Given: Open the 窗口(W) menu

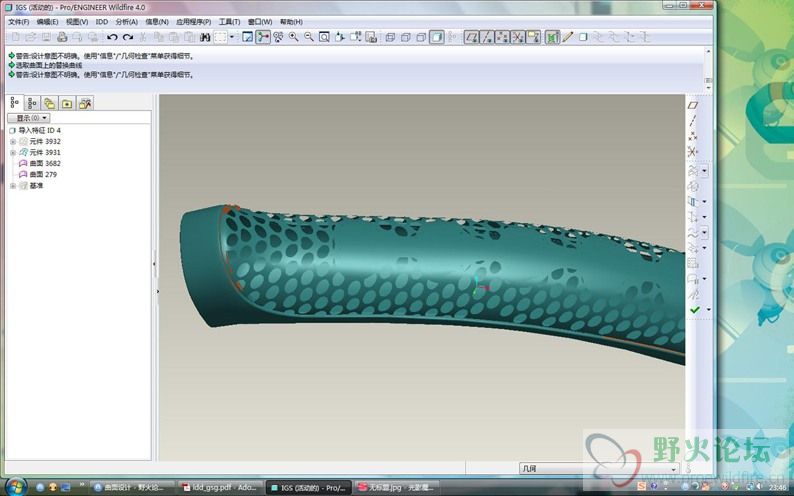Looking at the screenshot, I should [260, 22].
